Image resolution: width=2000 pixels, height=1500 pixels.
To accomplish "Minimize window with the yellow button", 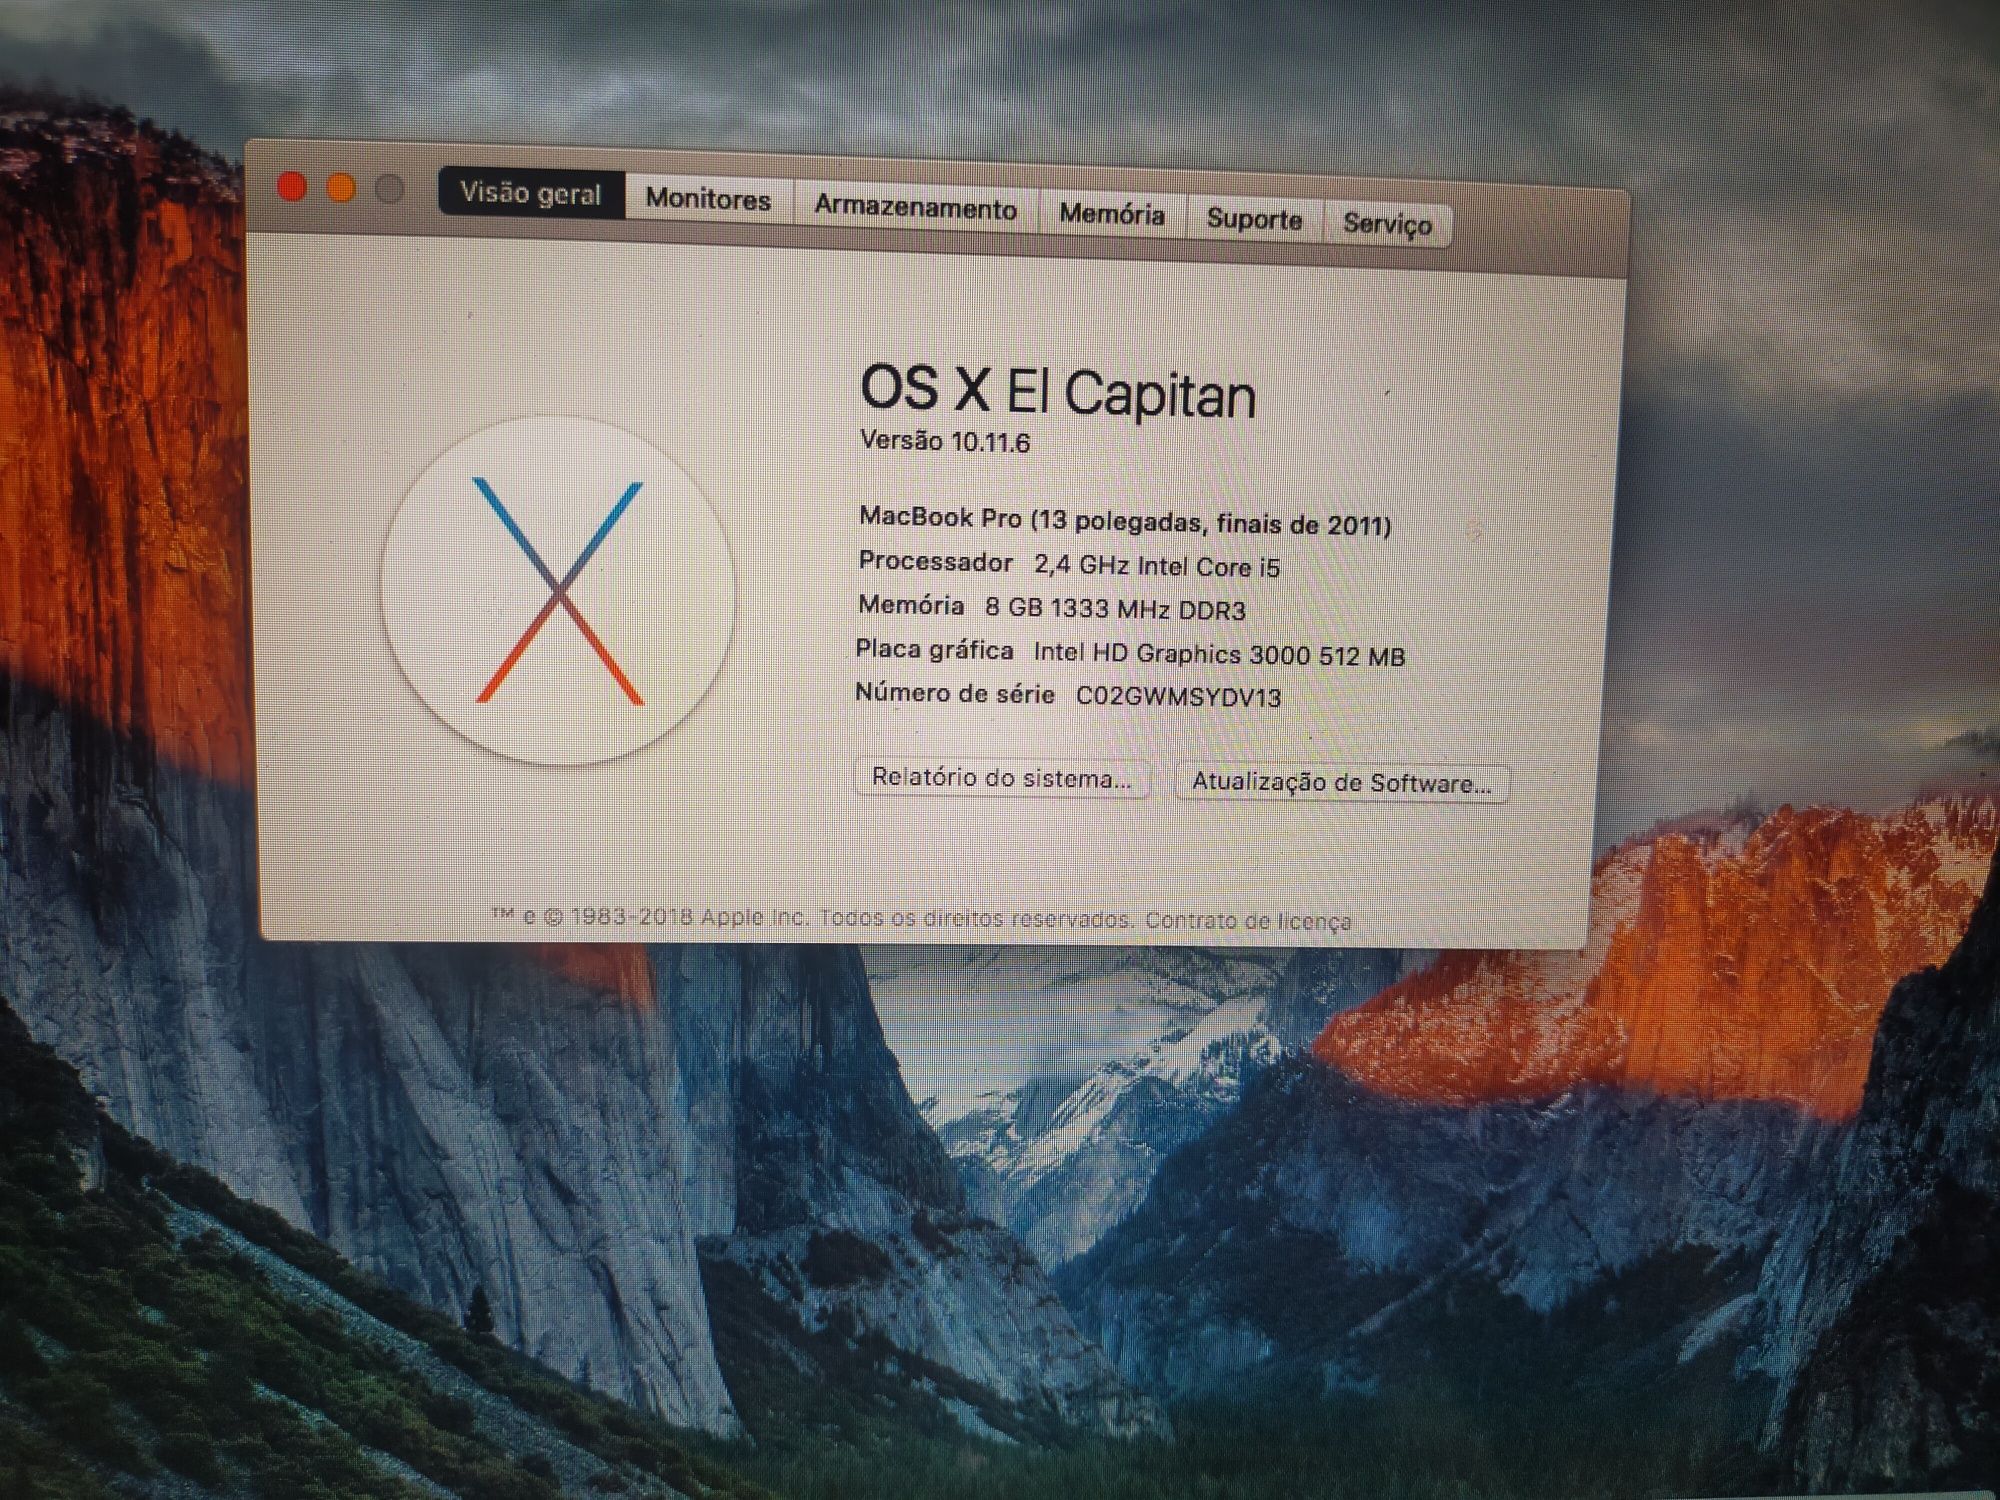I will (x=340, y=187).
